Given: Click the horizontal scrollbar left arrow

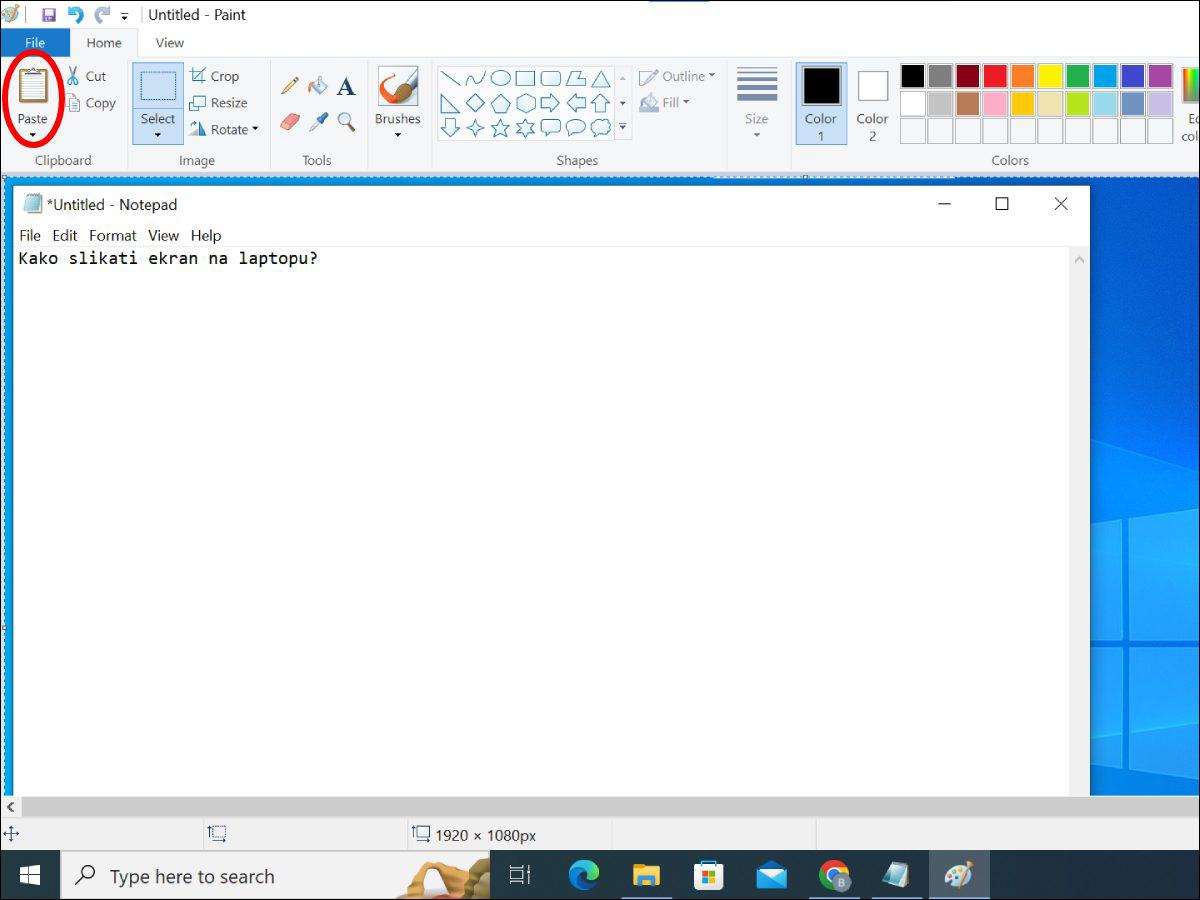Looking at the screenshot, I should (10, 806).
